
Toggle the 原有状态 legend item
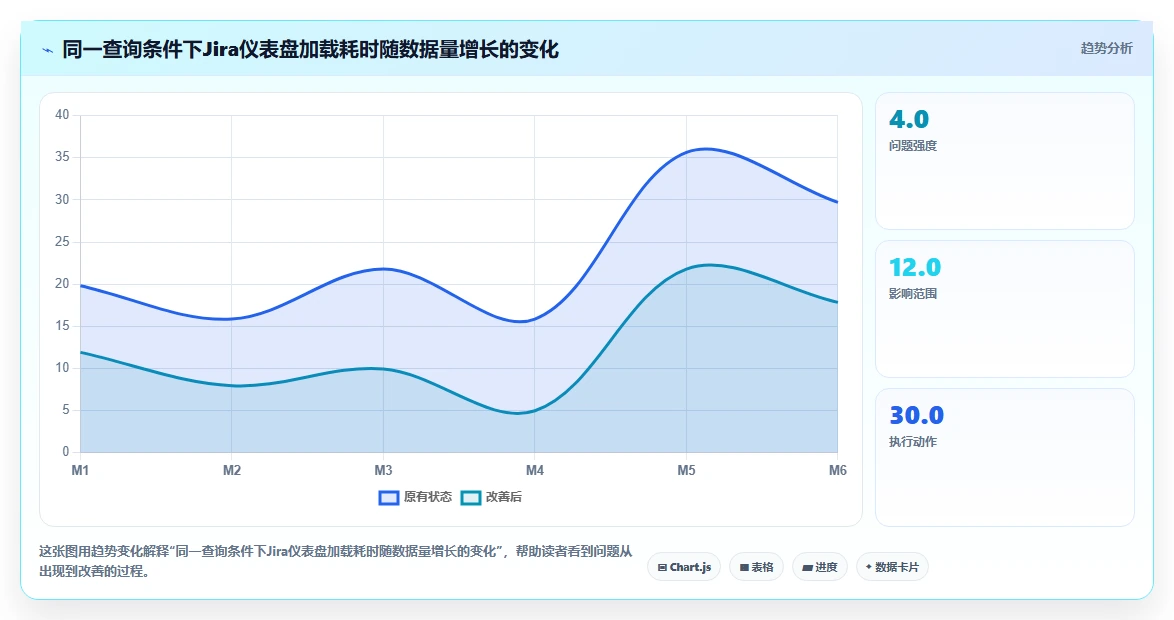pos(415,497)
